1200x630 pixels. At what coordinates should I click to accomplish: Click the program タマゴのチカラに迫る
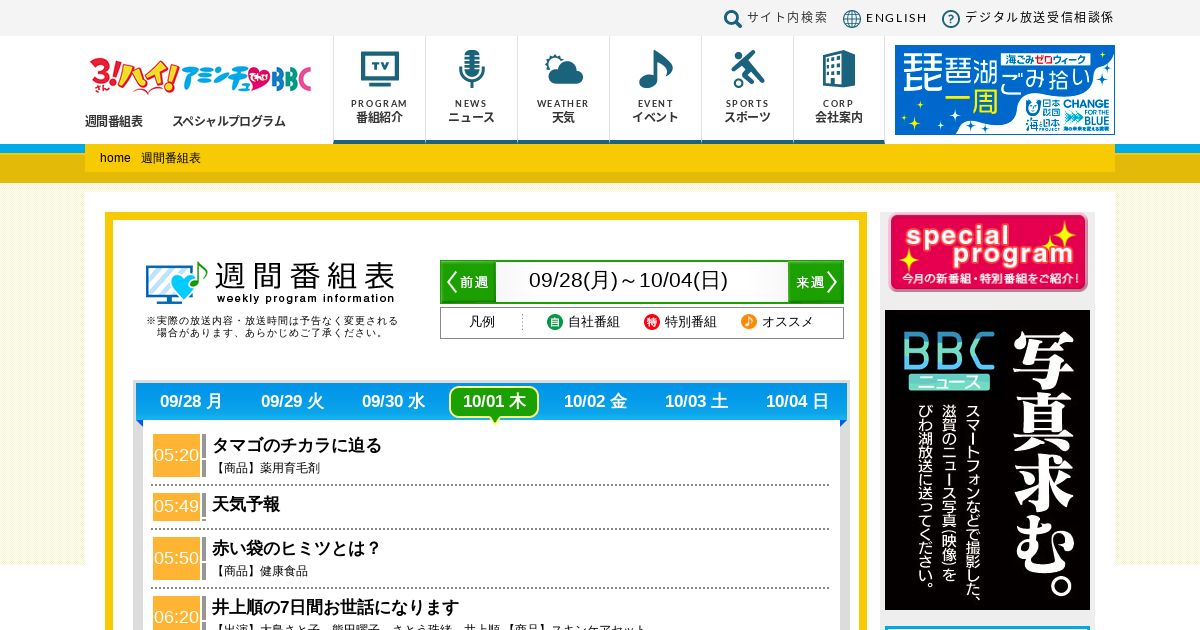pyautogui.click(x=297, y=445)
